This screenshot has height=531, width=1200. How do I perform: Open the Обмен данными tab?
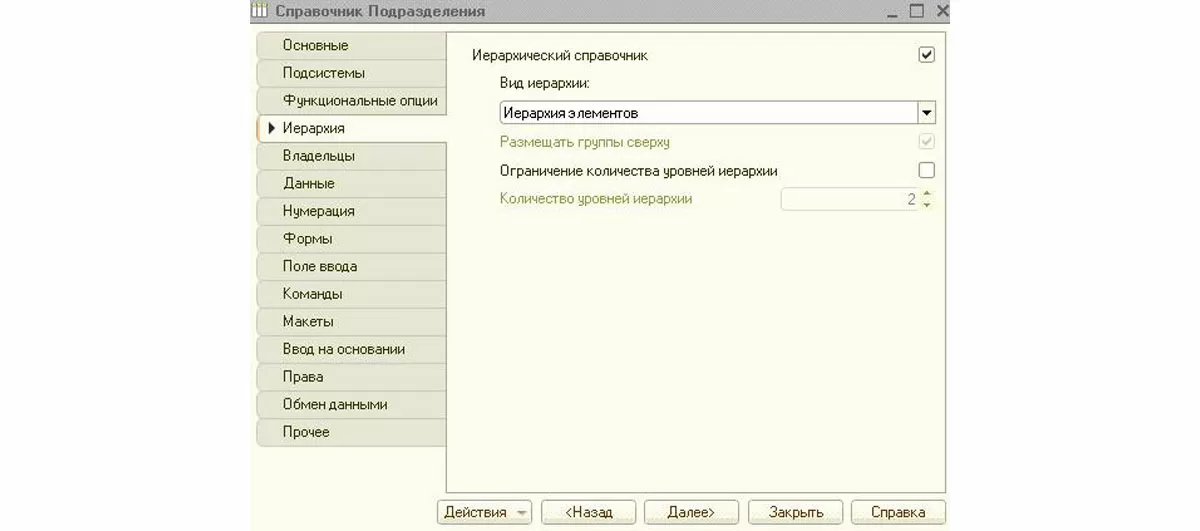[351, 405]
